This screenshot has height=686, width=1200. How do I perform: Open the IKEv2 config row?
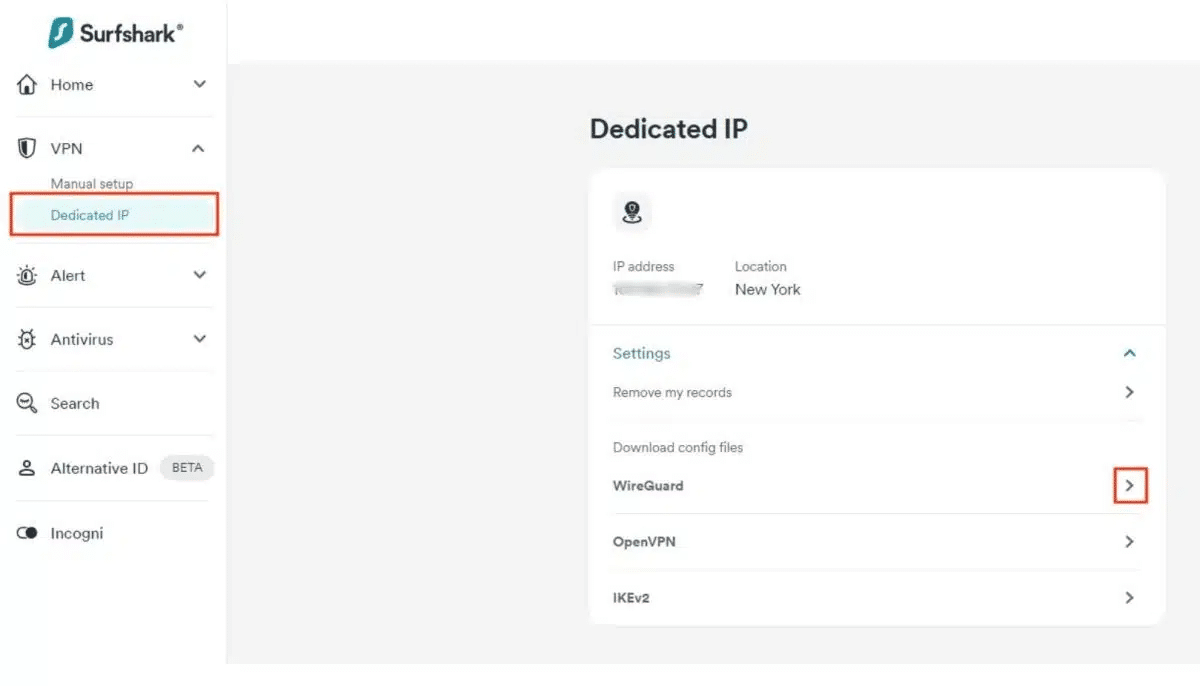[877, 597]
